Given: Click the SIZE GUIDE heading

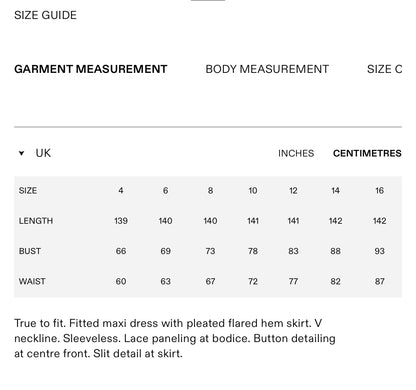Looking at the screenshot, I should click(x=45, y=15).
